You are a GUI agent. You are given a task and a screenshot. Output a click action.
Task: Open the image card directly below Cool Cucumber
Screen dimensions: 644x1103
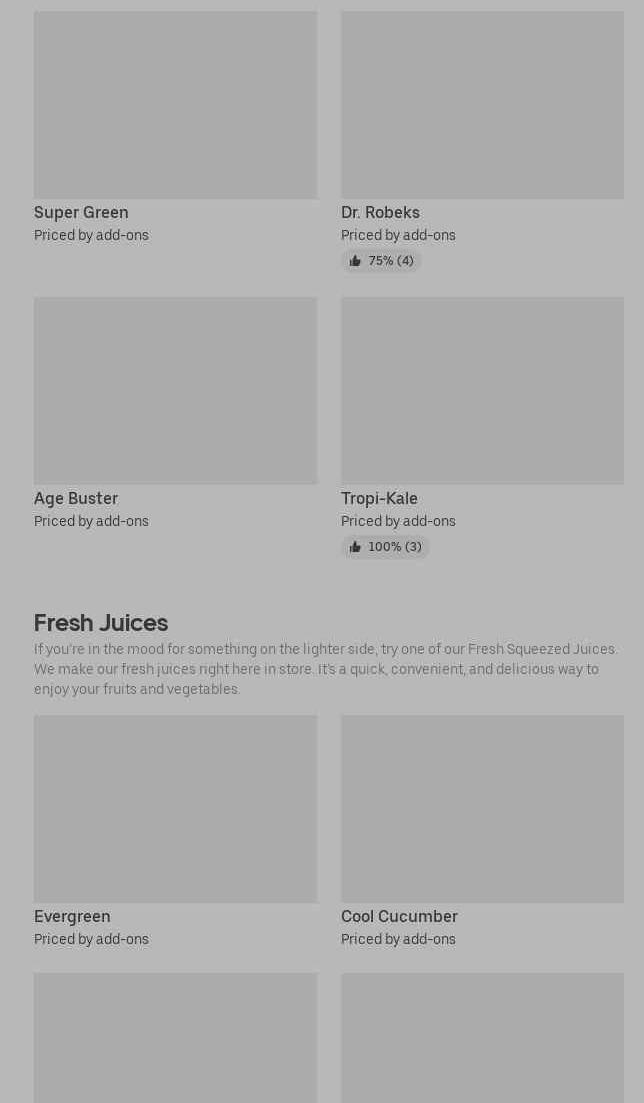[x=482, y=1038]
